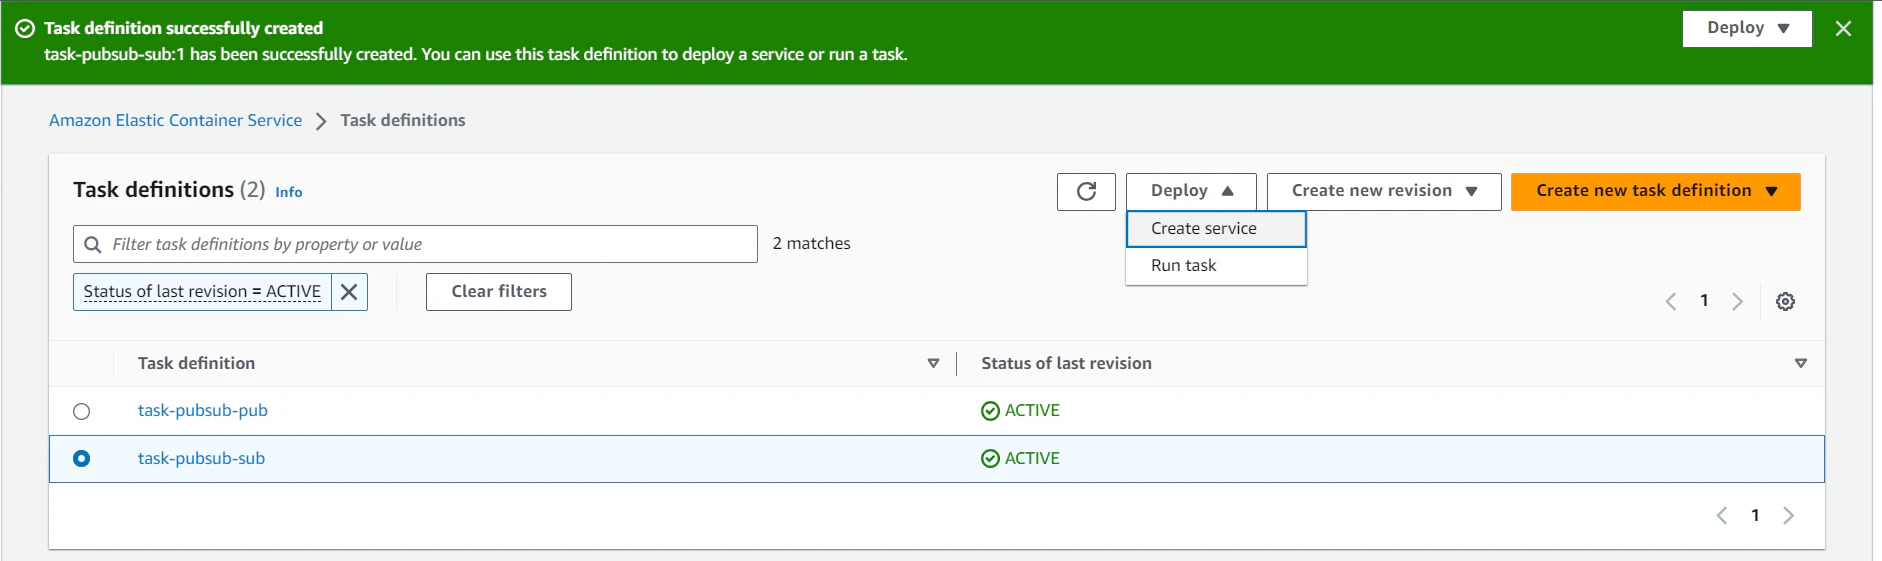
Task: Collapse the Deploy dropdown in the toolbar
Action: tap(1191, 191)
